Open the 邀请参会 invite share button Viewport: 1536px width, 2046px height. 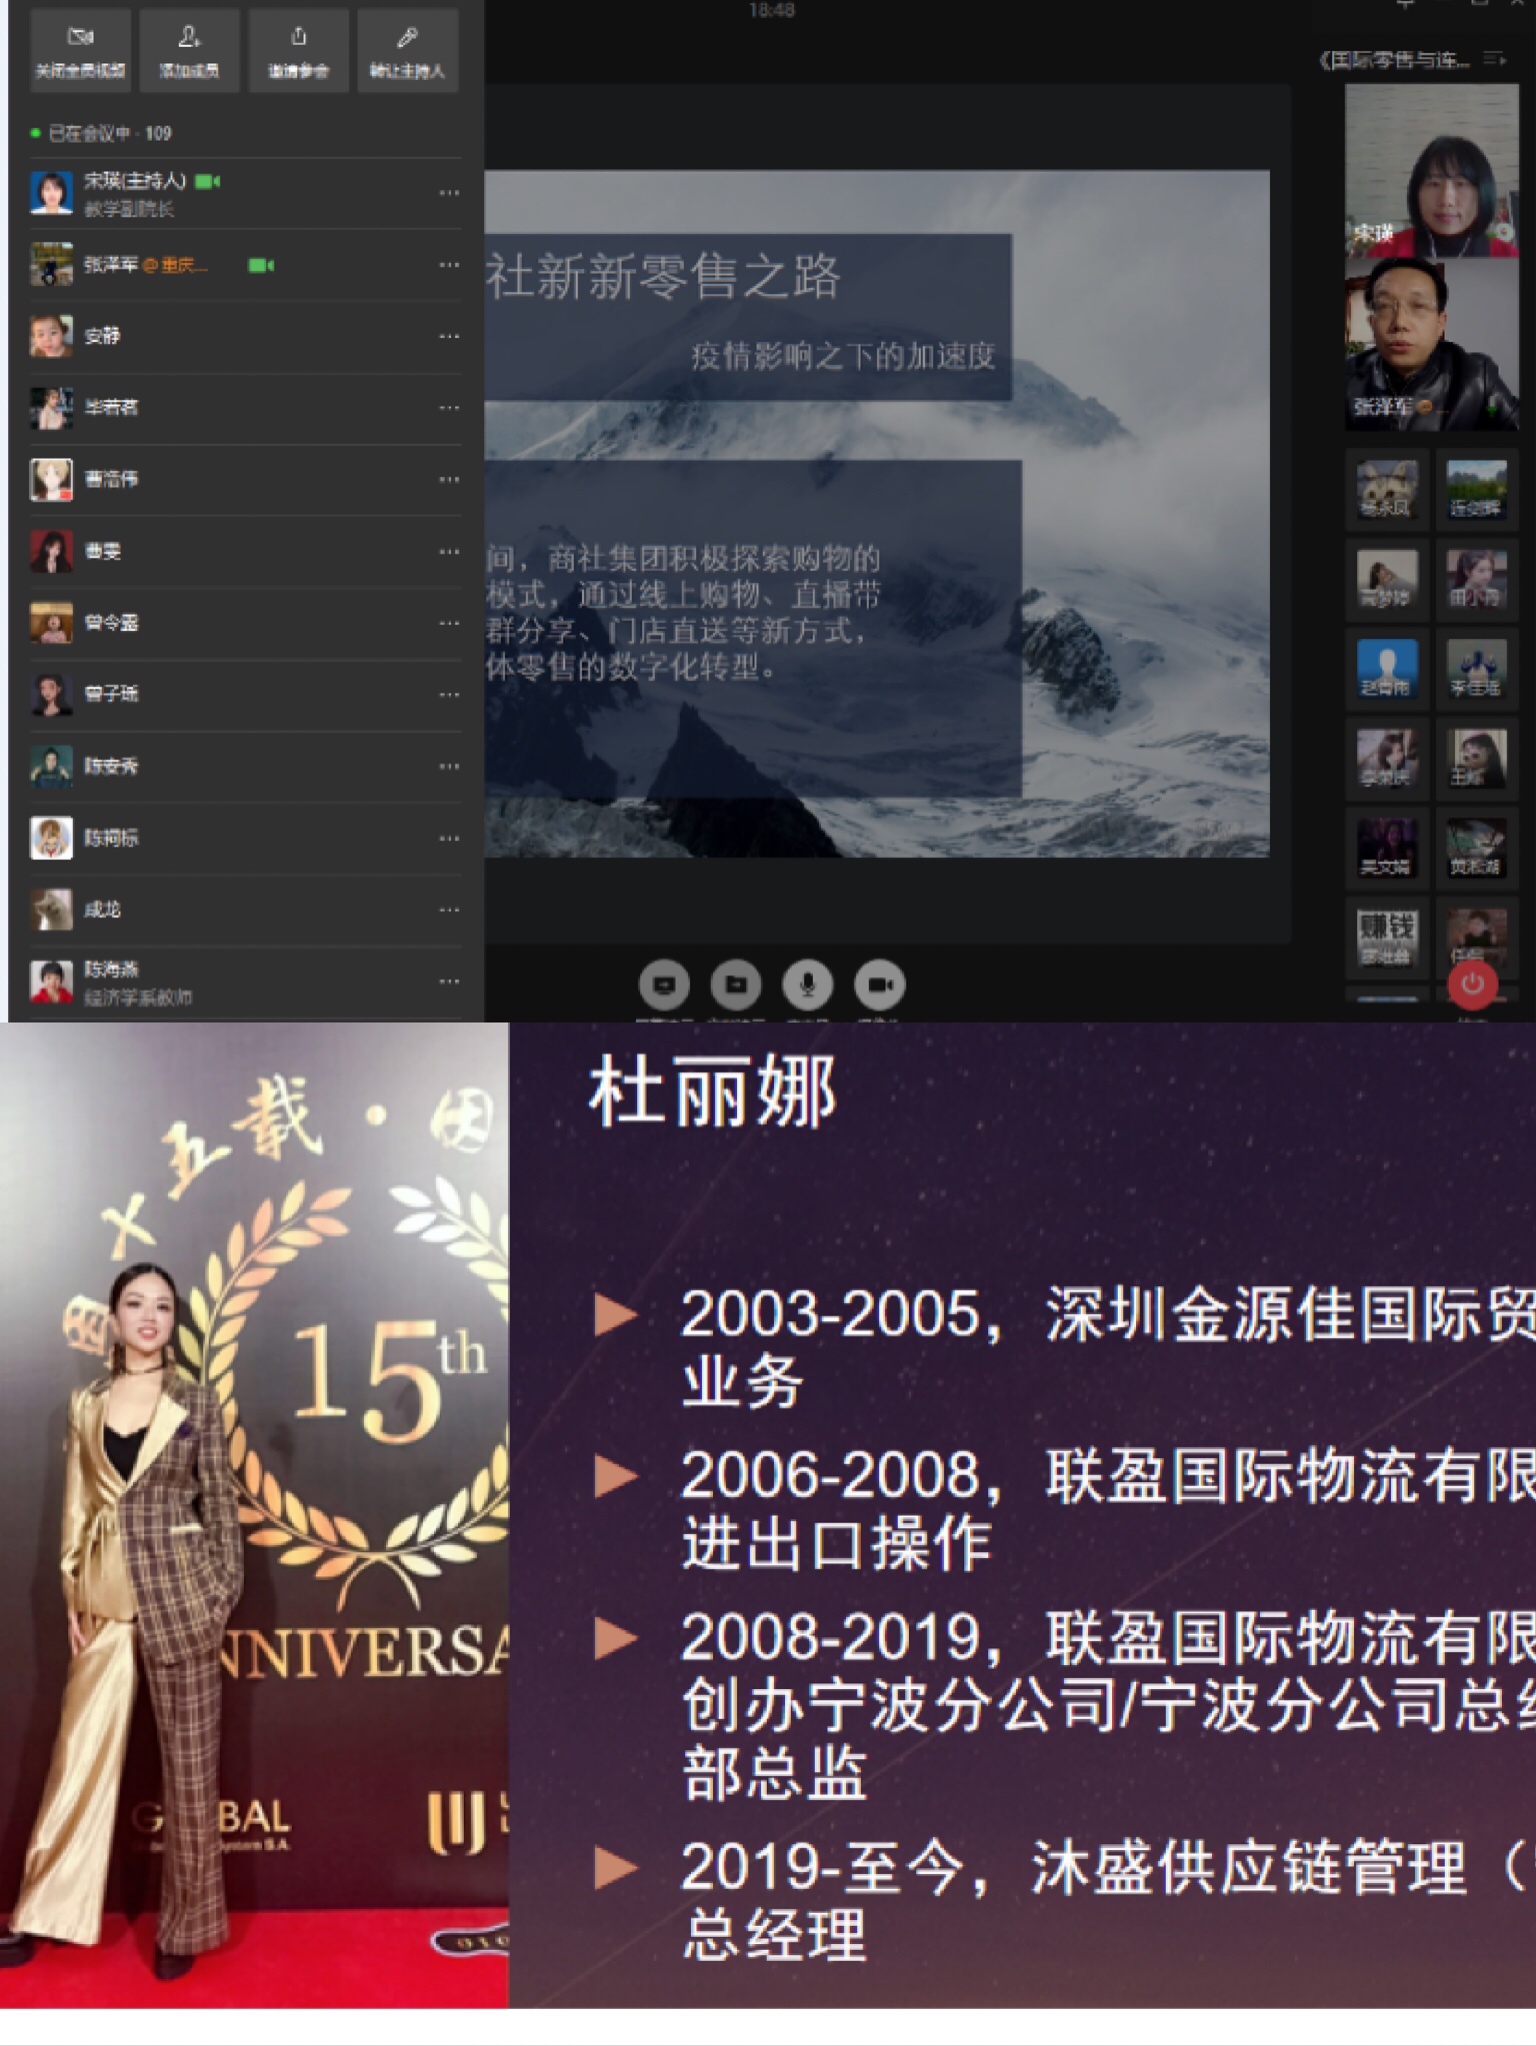pyautogui.click(x=298, y=50)
